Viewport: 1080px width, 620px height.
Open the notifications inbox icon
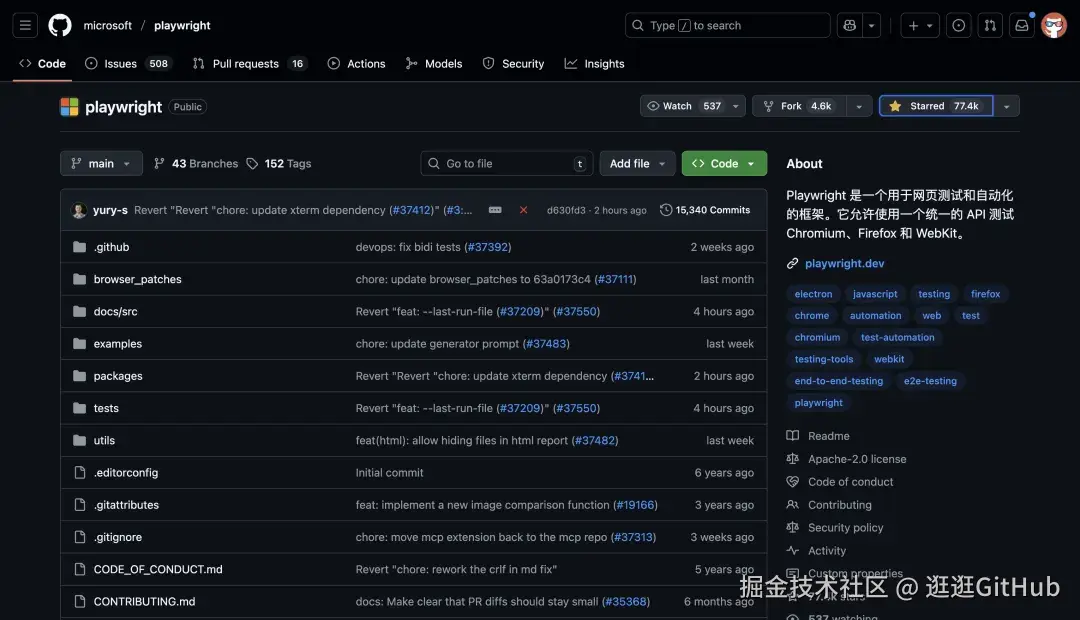(x=1021, y=25)
